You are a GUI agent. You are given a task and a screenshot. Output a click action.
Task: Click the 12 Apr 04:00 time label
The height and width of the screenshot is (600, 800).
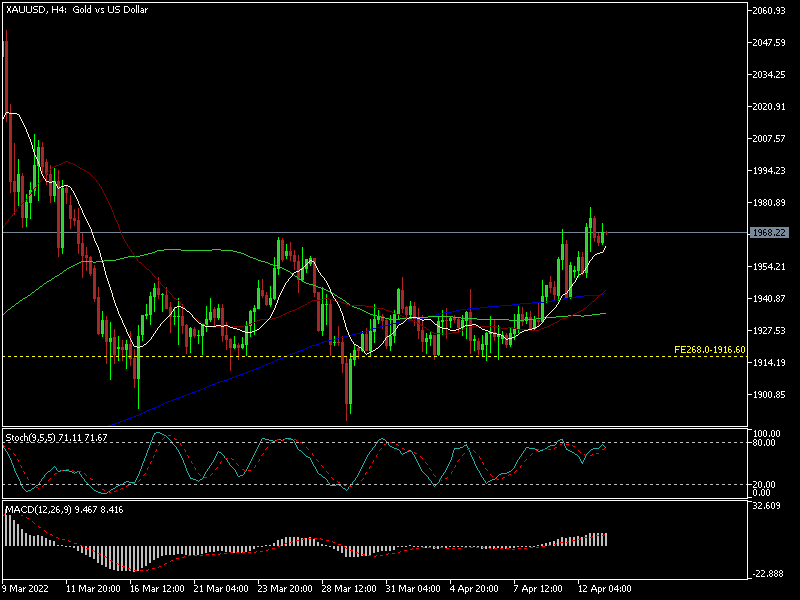click(x=603, y=588)
